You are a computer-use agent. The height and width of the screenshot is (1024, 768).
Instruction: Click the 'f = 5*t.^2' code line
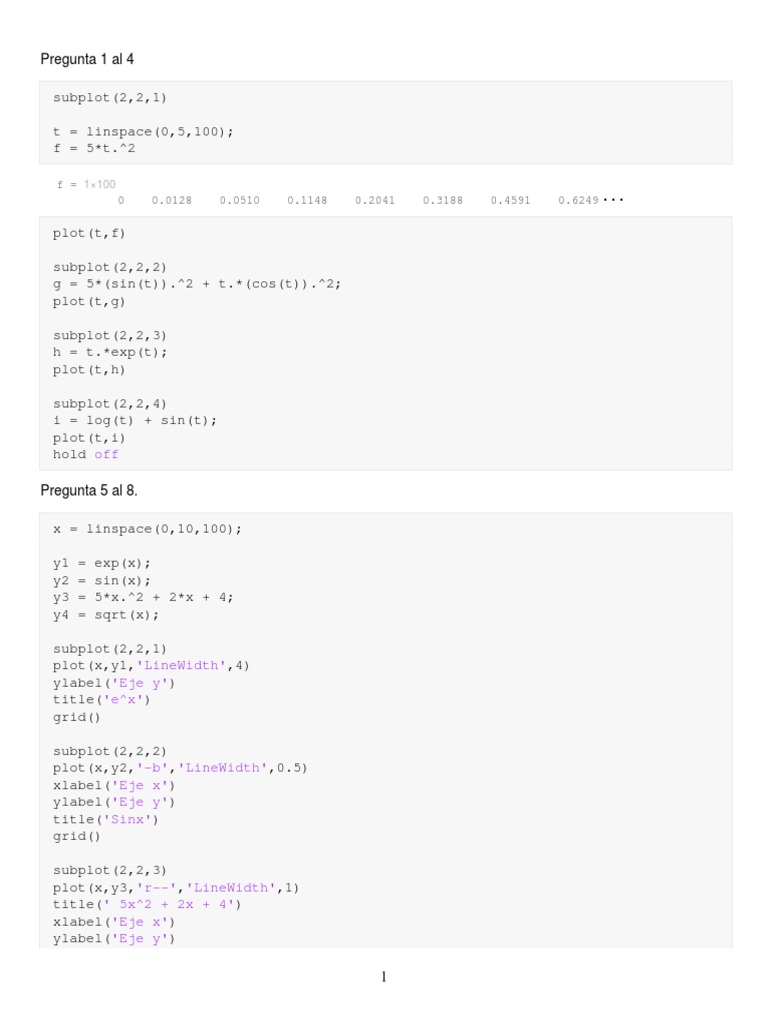94,148
